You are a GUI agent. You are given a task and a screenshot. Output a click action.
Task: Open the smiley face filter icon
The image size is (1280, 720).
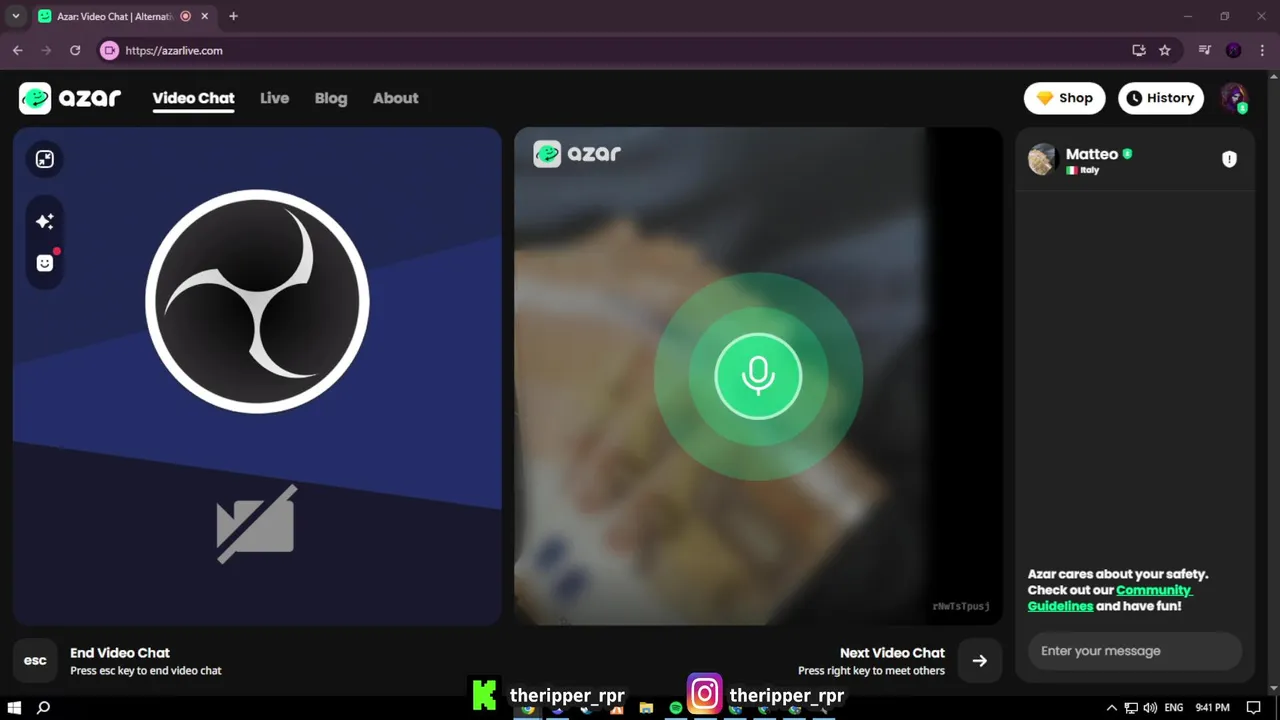pyautogui.click(x=45, y=263)
